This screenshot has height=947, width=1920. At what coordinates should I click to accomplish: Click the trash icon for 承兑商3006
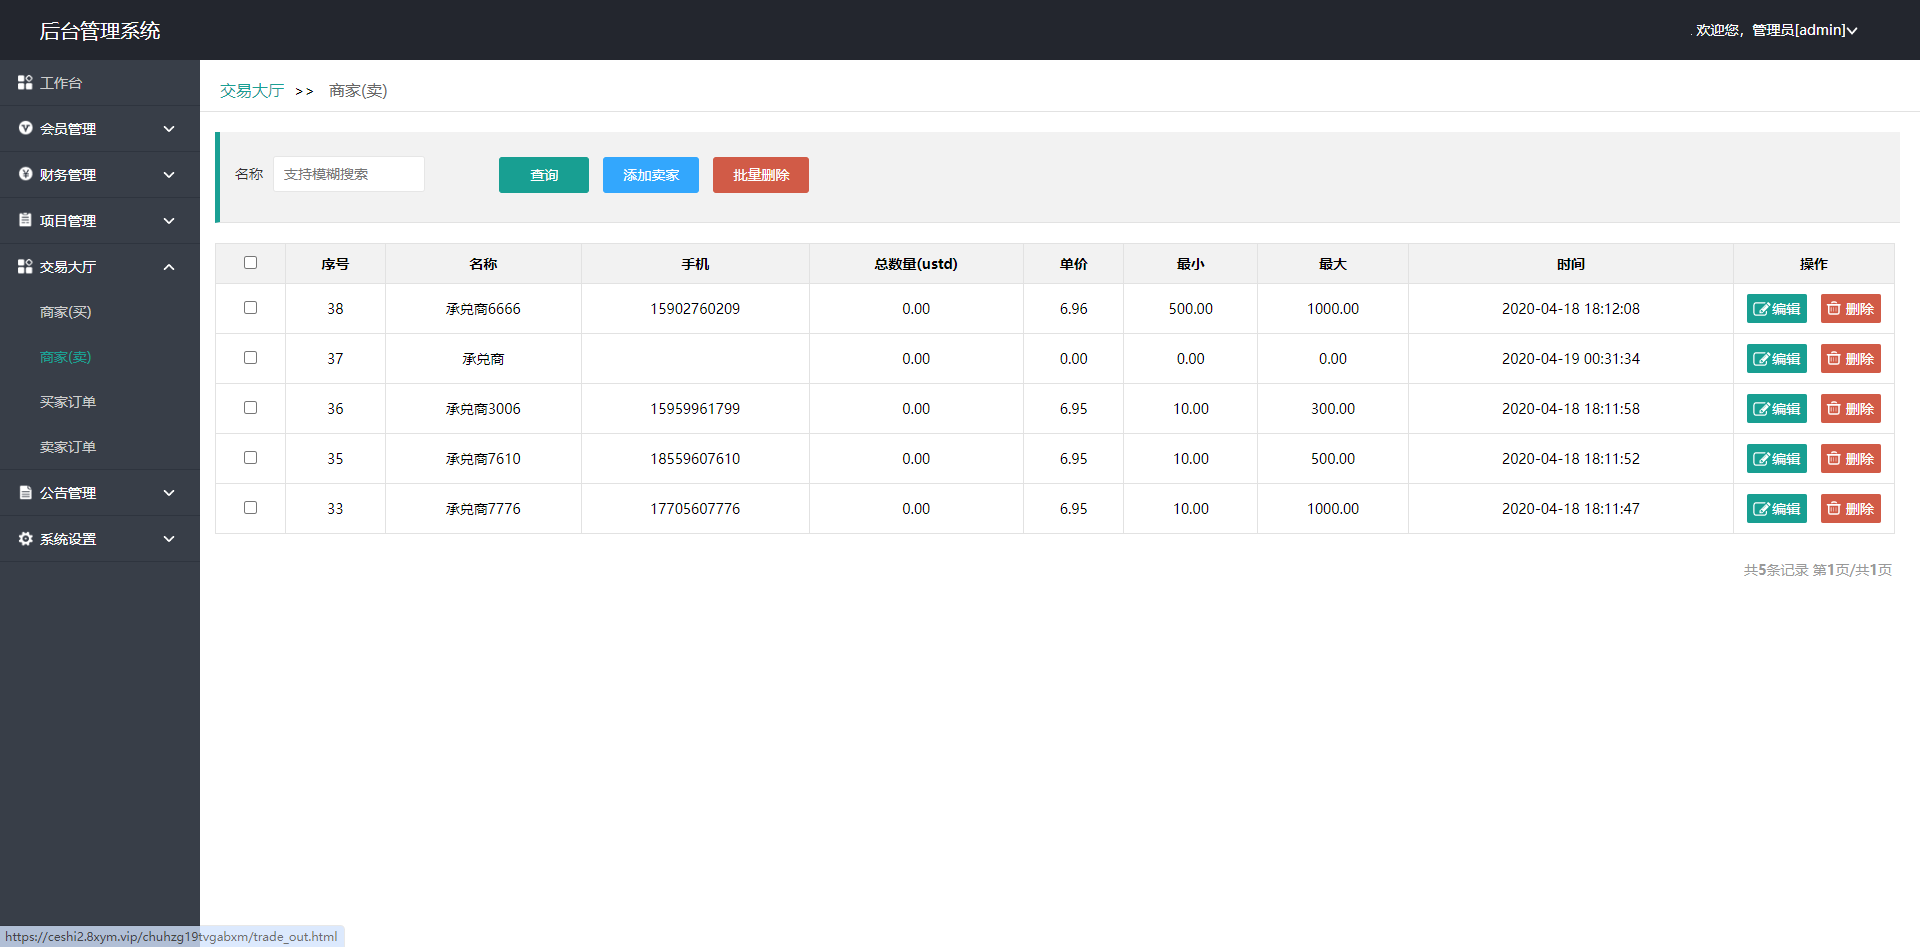1834,409
